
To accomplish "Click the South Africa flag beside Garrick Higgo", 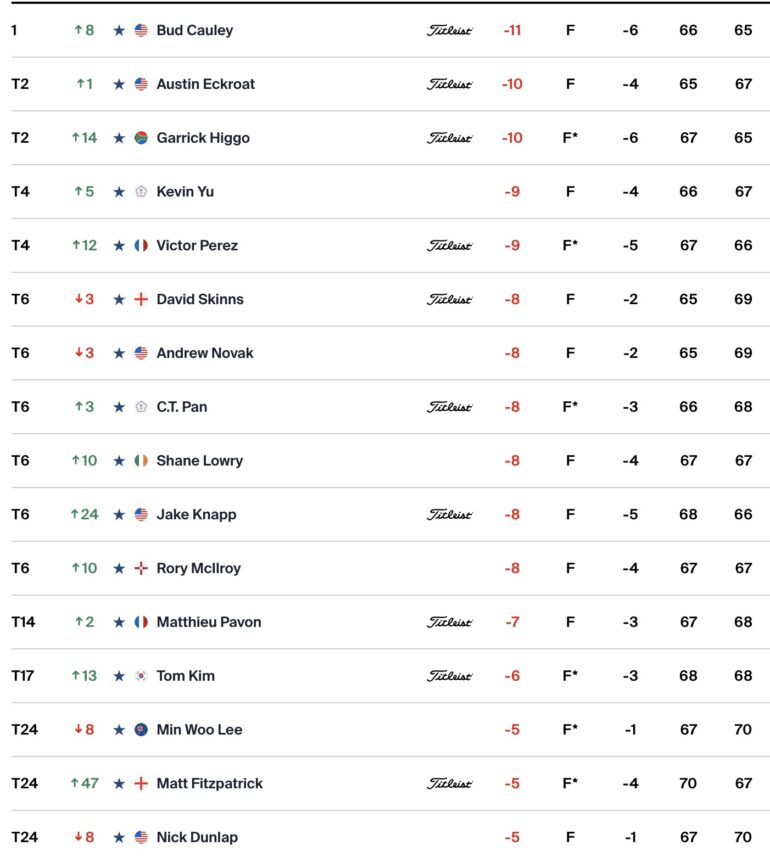I will pyautogui.click(x=141, y=138).
